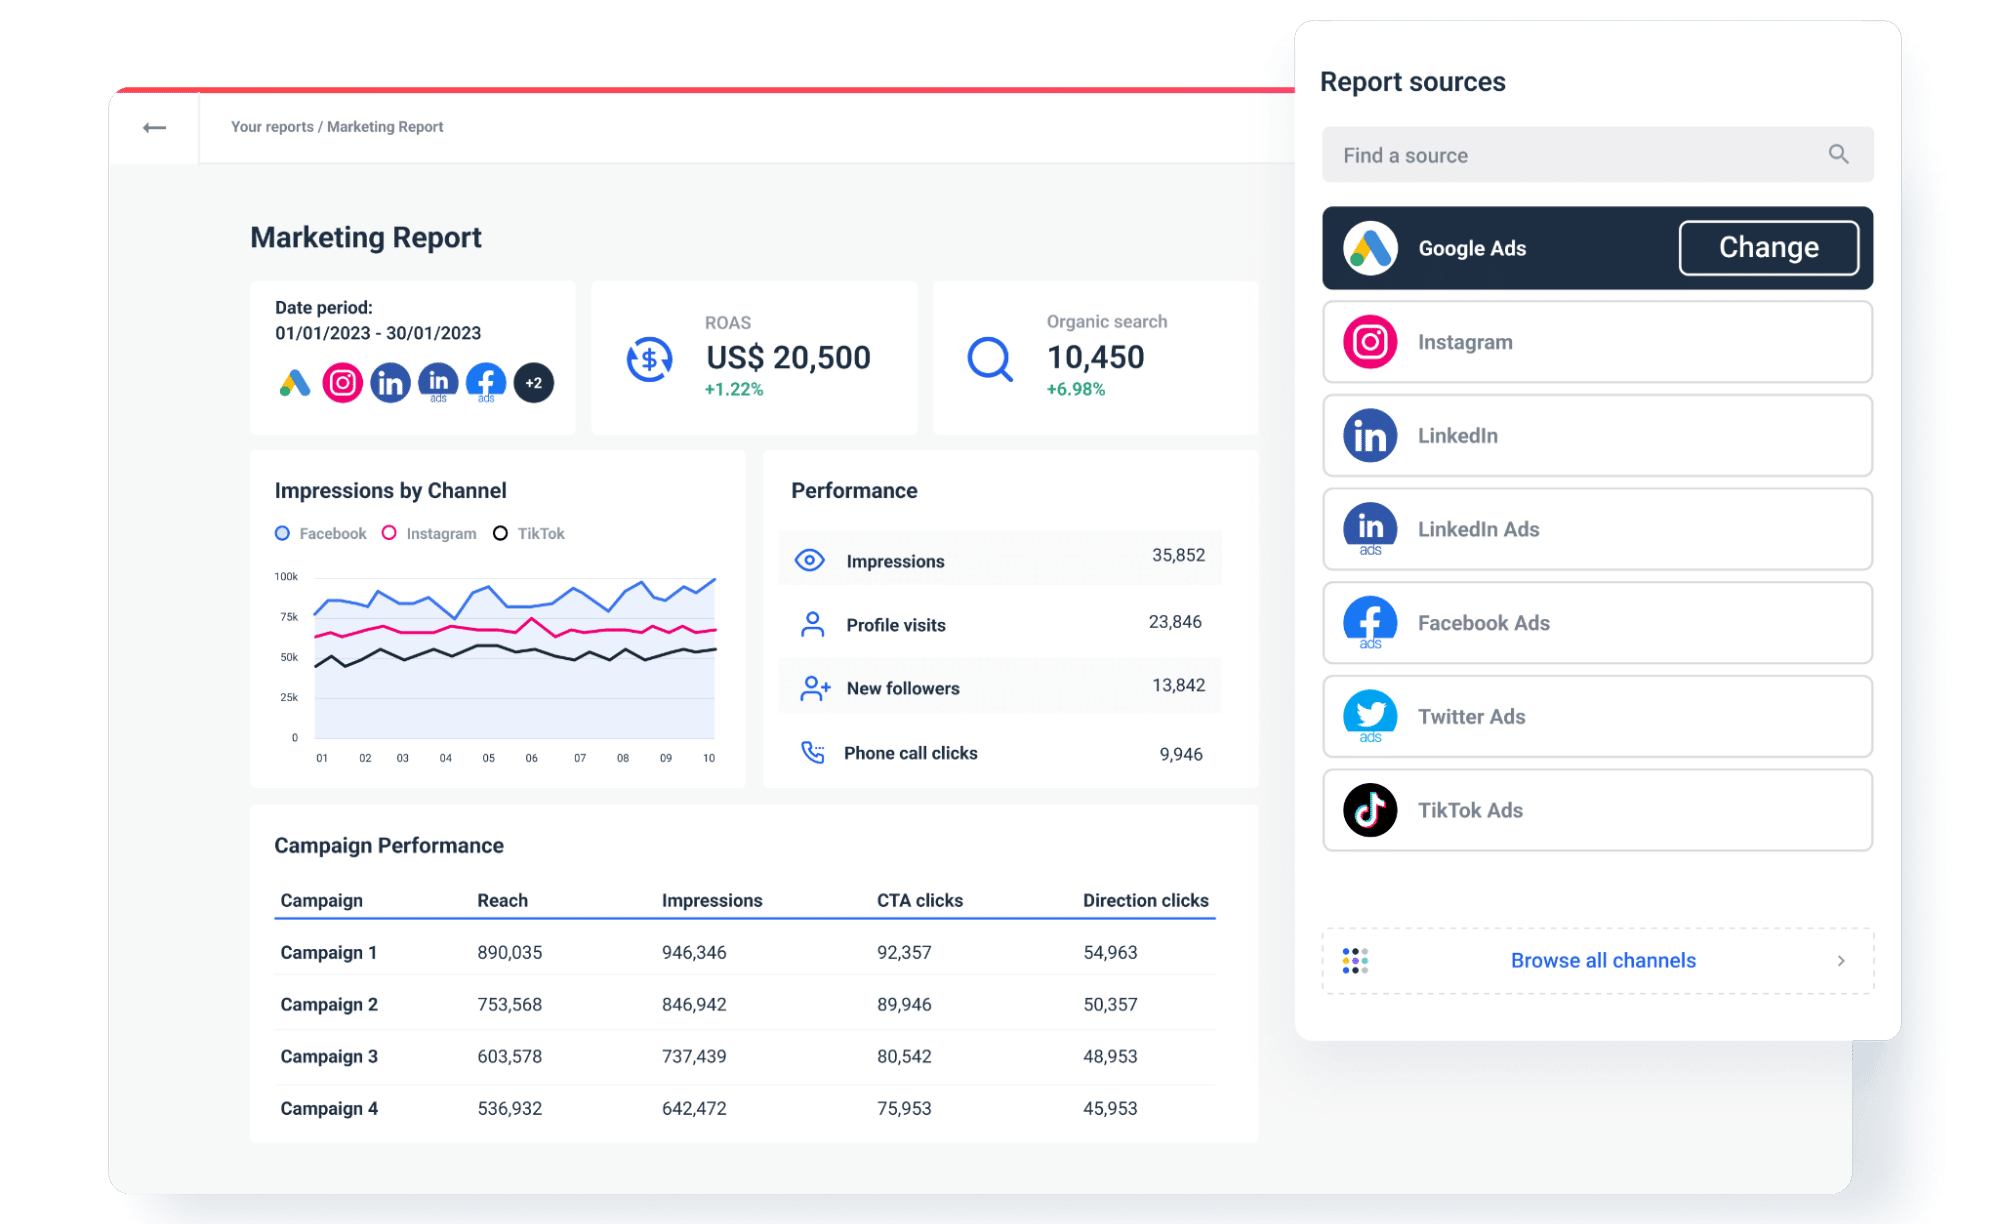Click the Phone call clicks phone icon

pyautogui.click(x=813, y=752)
